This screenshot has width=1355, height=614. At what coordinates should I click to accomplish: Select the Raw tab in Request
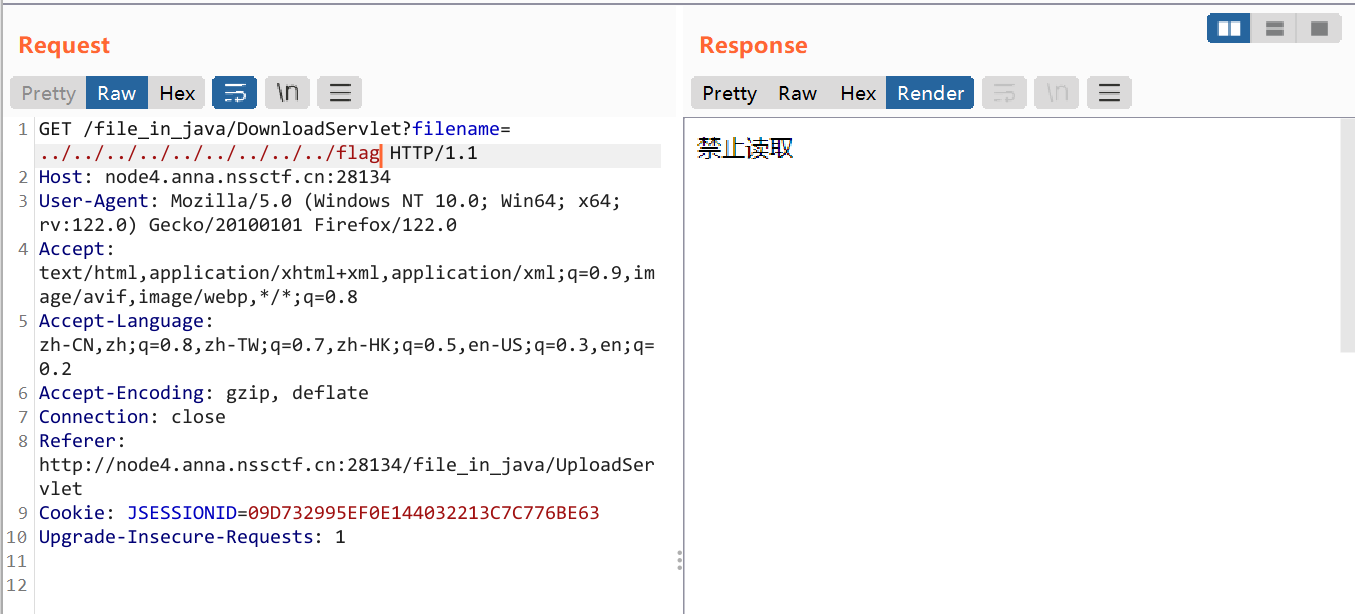pyautogui.click(x=116, y=93)
